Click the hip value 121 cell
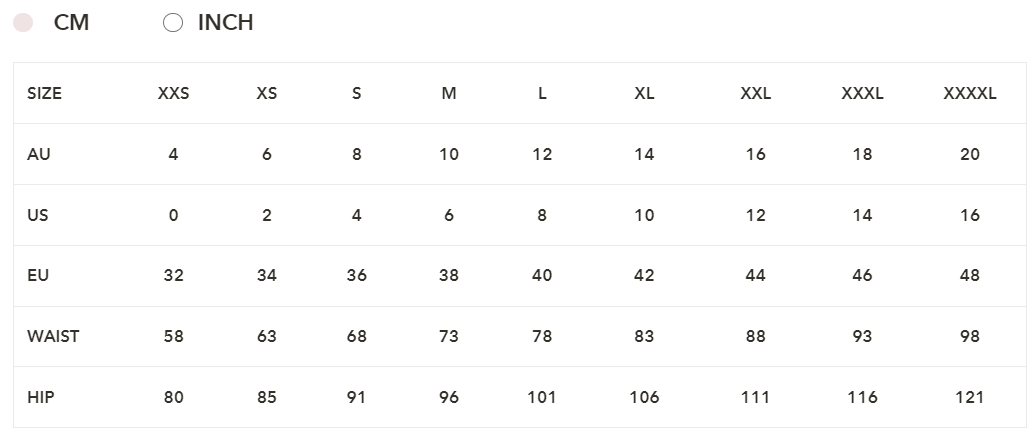The image size is (1036, 439). coord(969,397)
